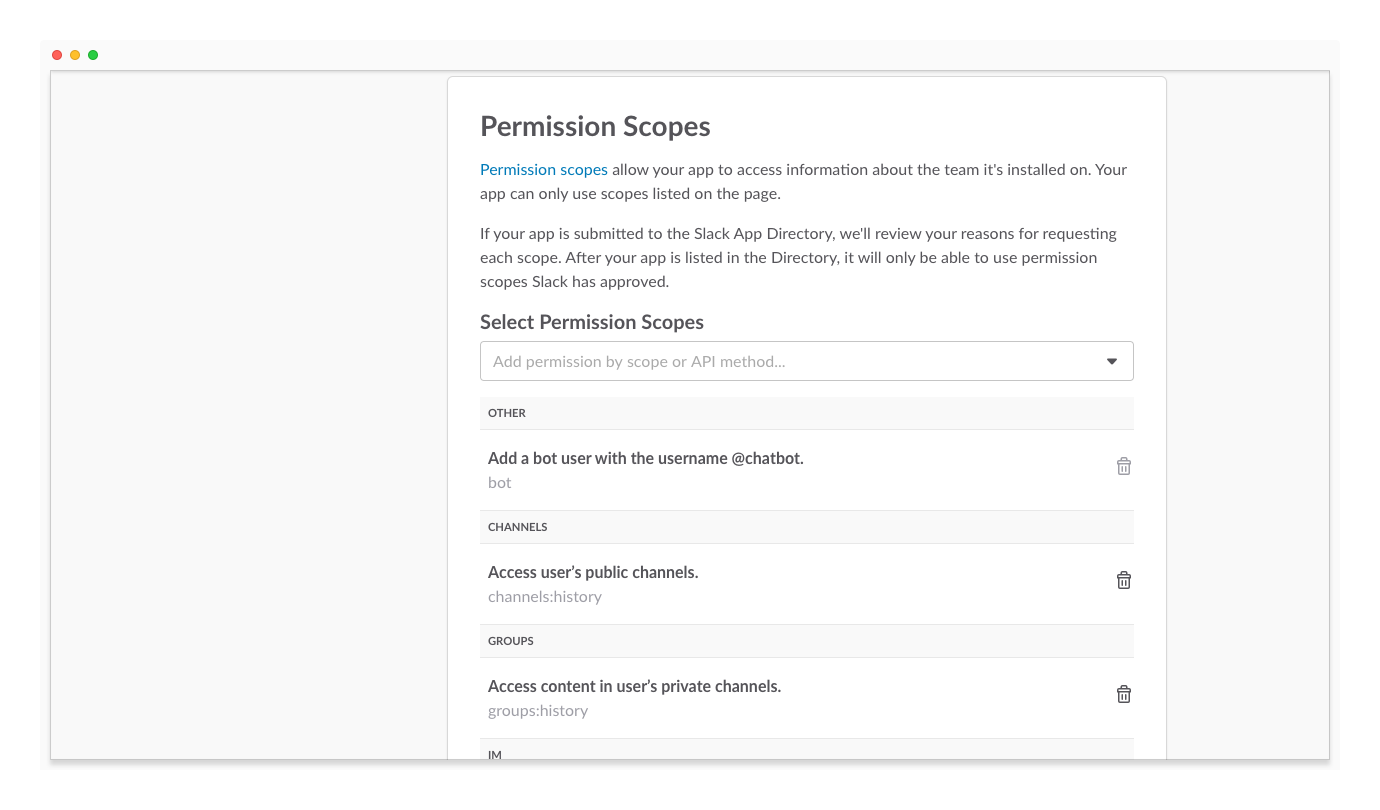1380x810 pixels.
Task: Close the window with red button
Action: [x=57, y=55]
